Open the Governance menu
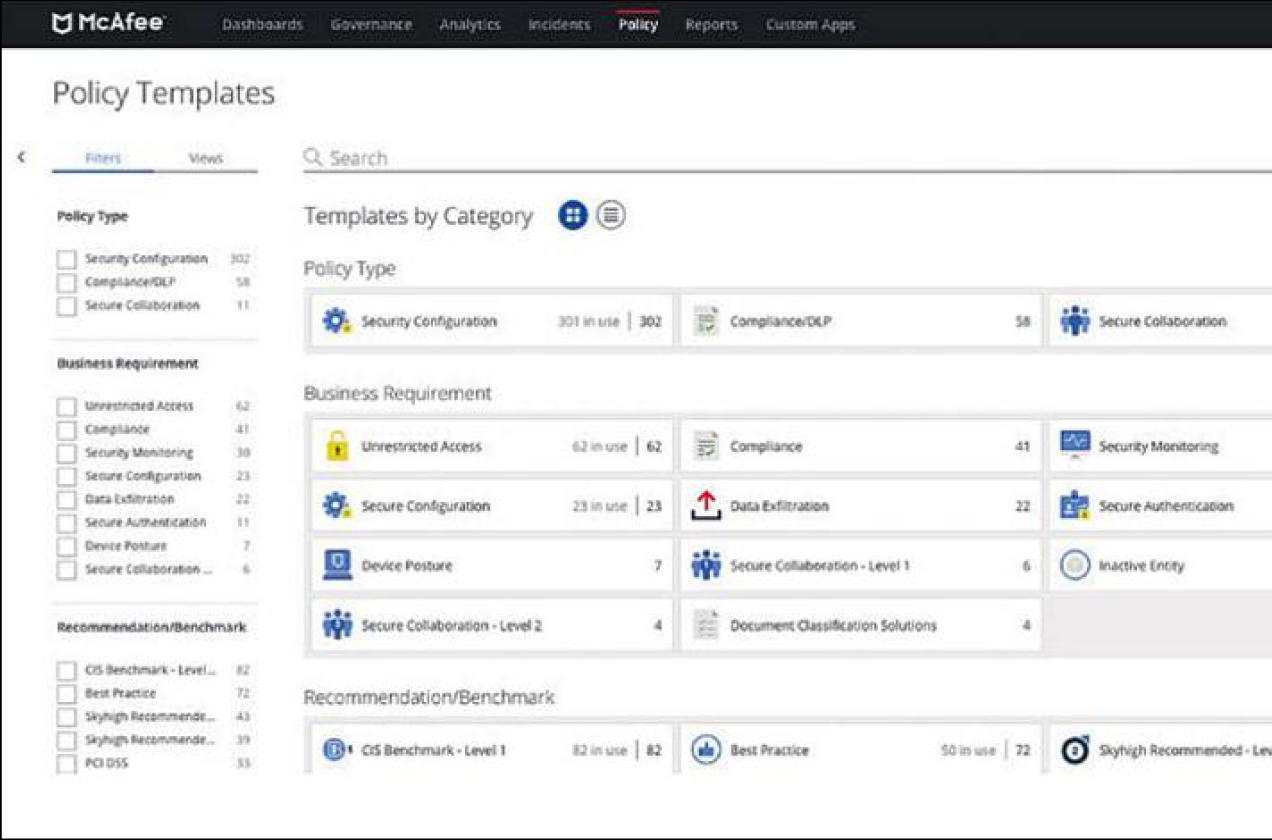The image size is (1272, 840). click(x=371, y=25)
